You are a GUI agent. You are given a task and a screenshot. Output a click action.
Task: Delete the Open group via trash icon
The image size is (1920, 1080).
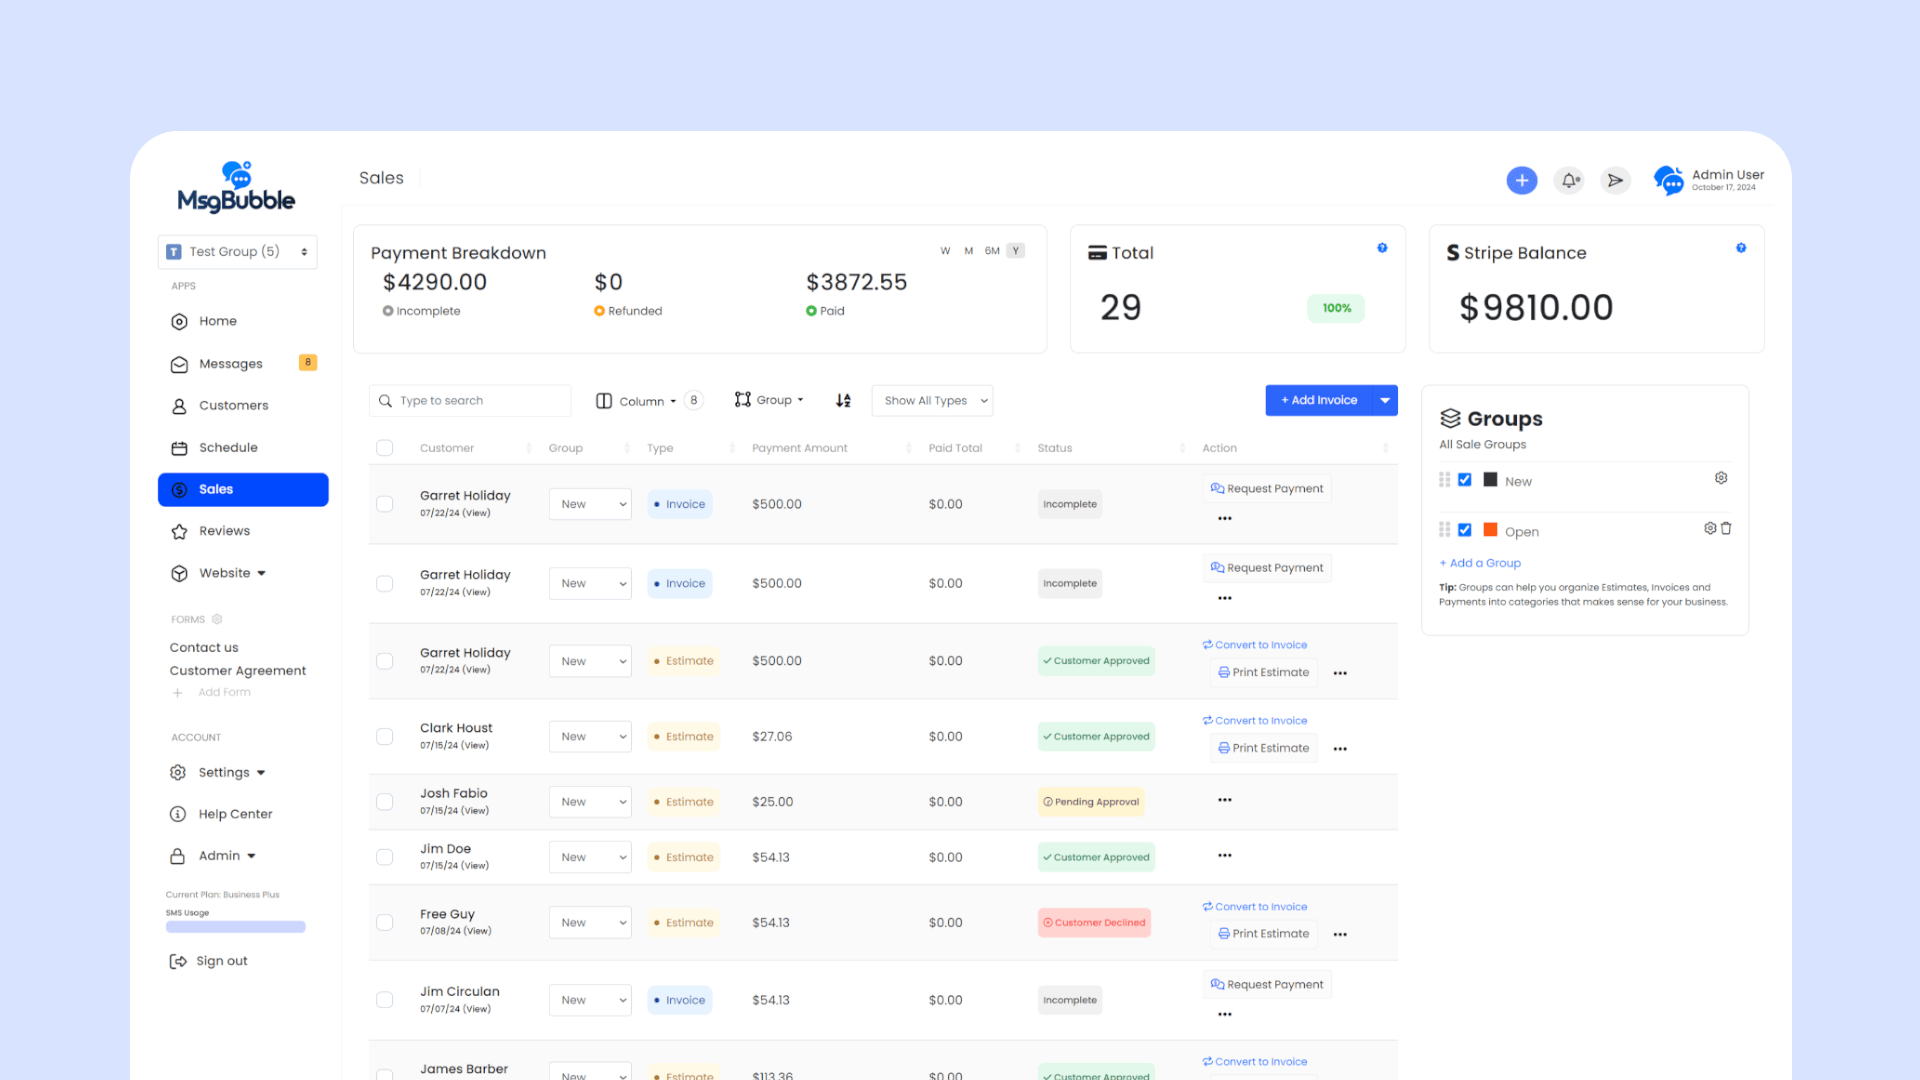pyautogui.click(x=1726, y=528)
